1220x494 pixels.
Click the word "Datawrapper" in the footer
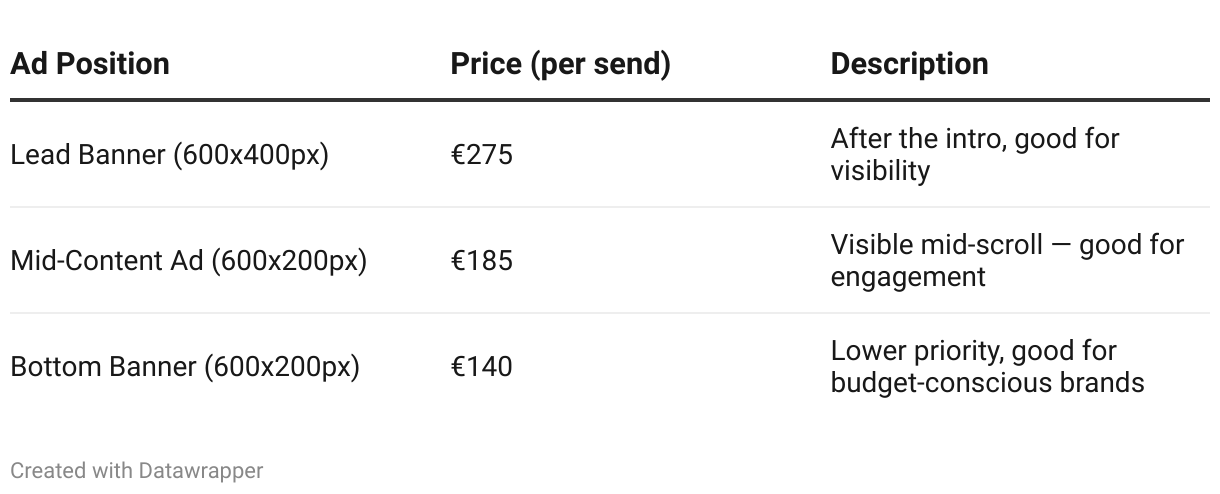click(200, 470)
